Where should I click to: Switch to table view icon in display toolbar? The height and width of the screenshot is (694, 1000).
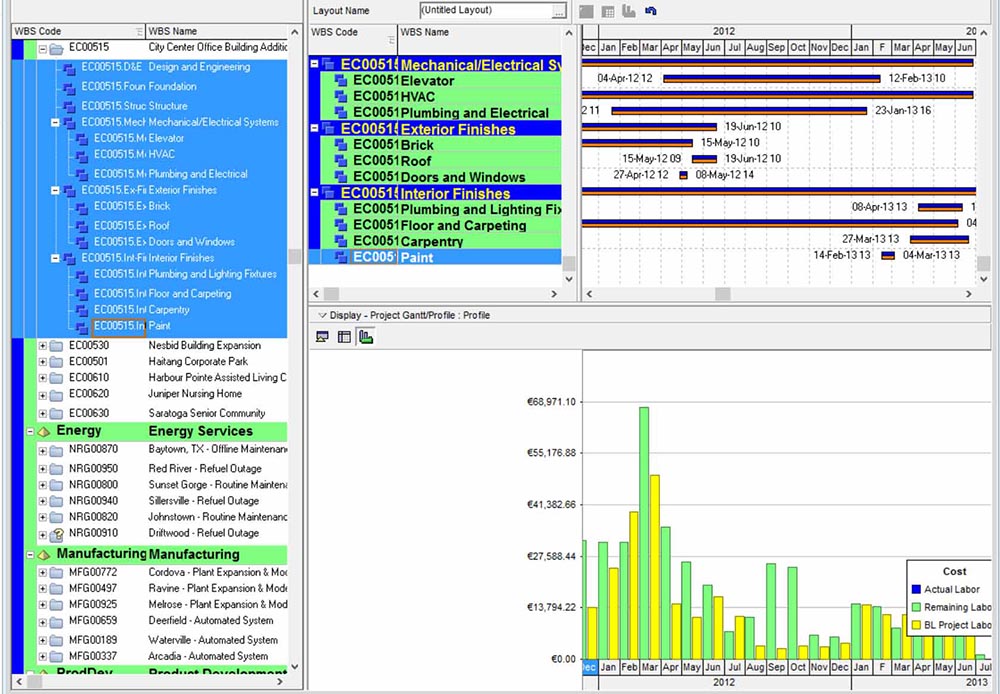click(x=344, y=337)
